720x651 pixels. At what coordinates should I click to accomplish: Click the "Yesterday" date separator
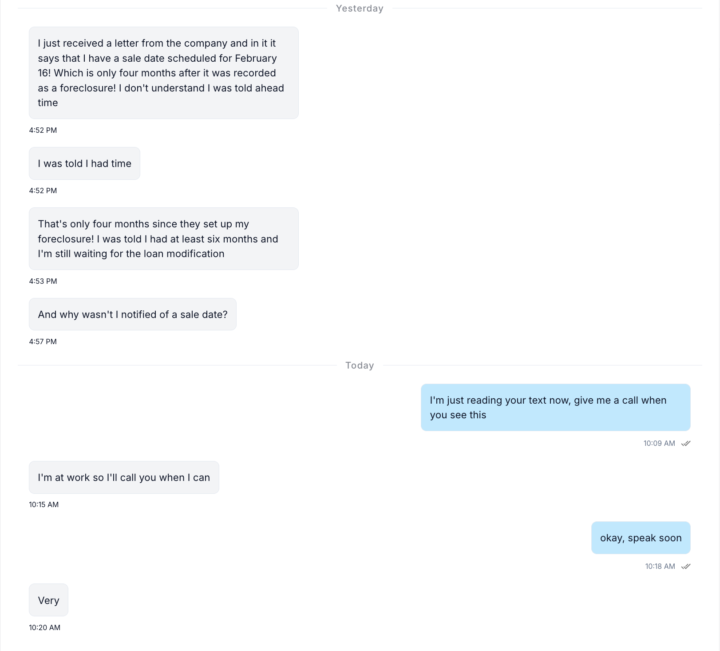pos(360,8)
